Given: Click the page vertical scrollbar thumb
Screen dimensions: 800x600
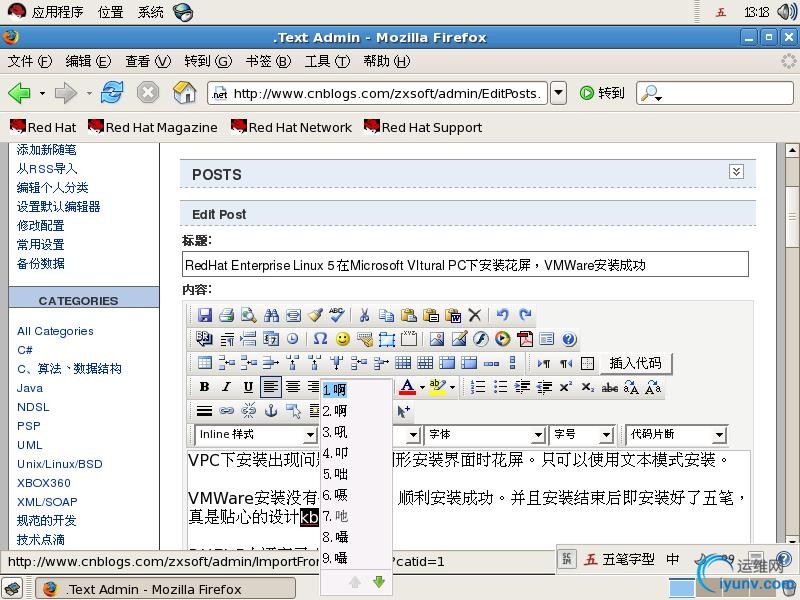Looking at the screenshot, I should 792,216.
